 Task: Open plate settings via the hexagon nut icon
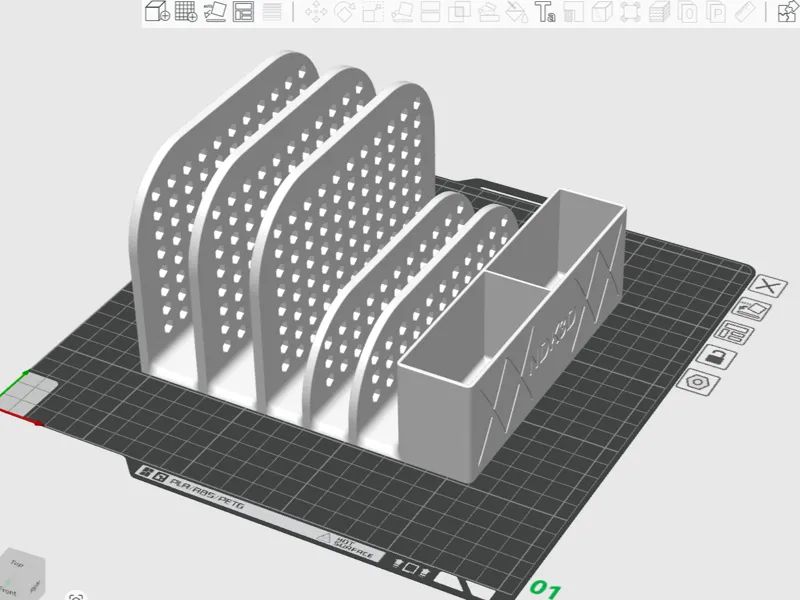point(697,382)
